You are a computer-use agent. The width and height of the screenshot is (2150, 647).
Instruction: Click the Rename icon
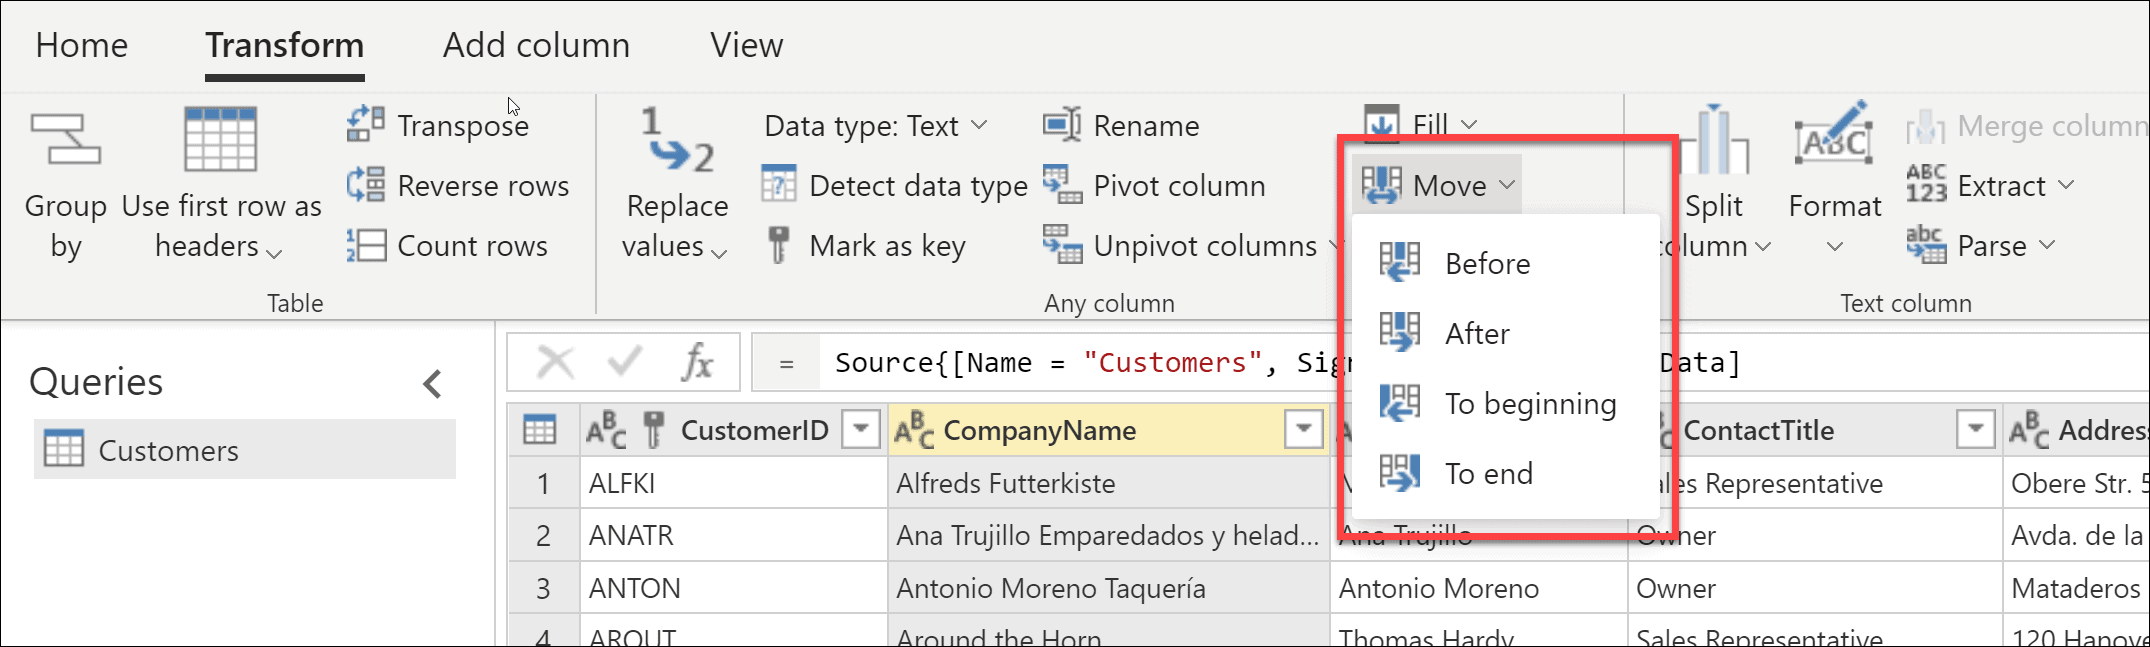1062,125
